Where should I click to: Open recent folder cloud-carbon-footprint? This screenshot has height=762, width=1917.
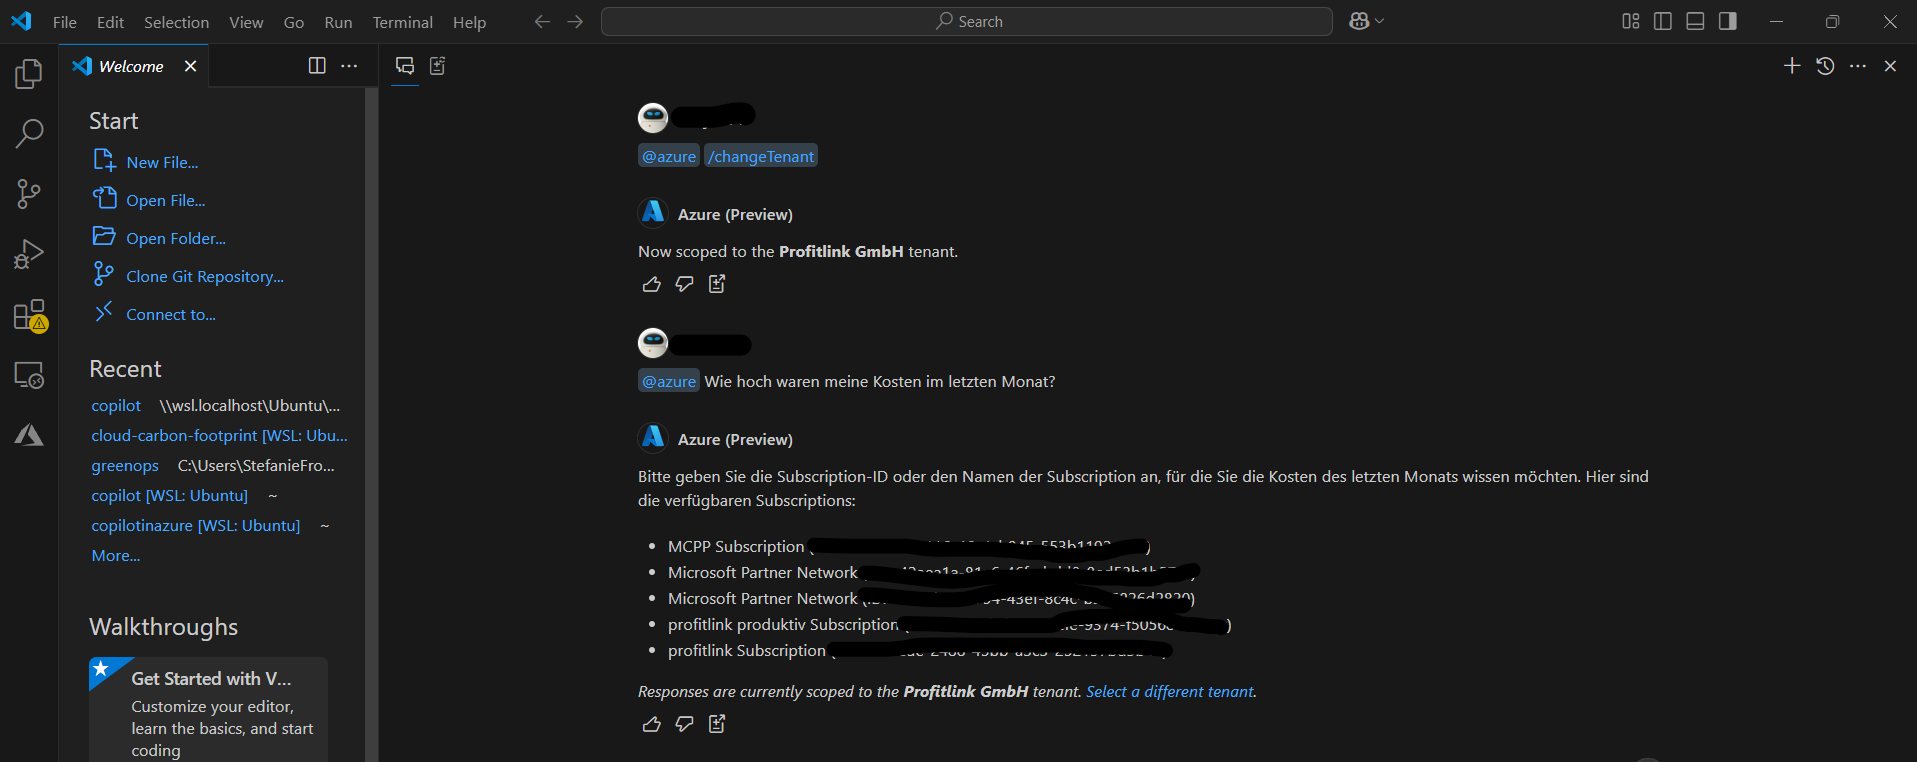click(220, 436)
